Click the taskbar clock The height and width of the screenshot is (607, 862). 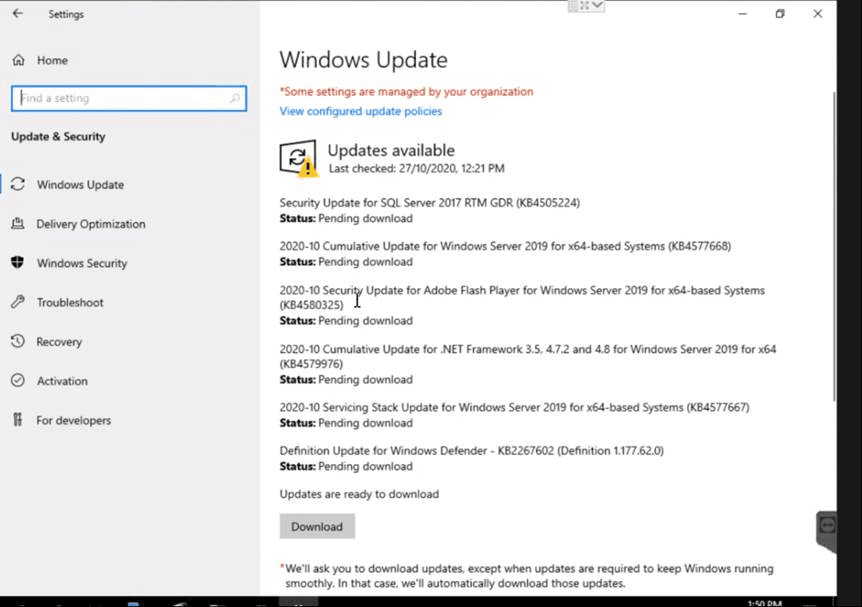(x=765, y=603)
